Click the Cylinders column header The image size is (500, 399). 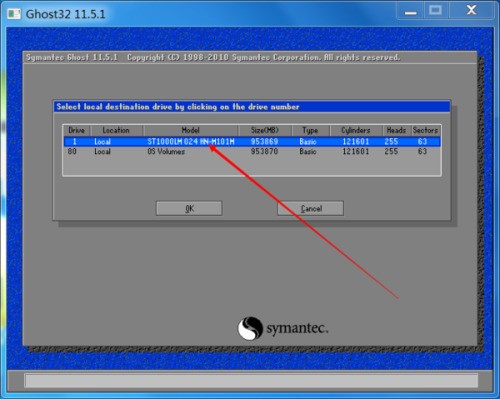[356, 130]
